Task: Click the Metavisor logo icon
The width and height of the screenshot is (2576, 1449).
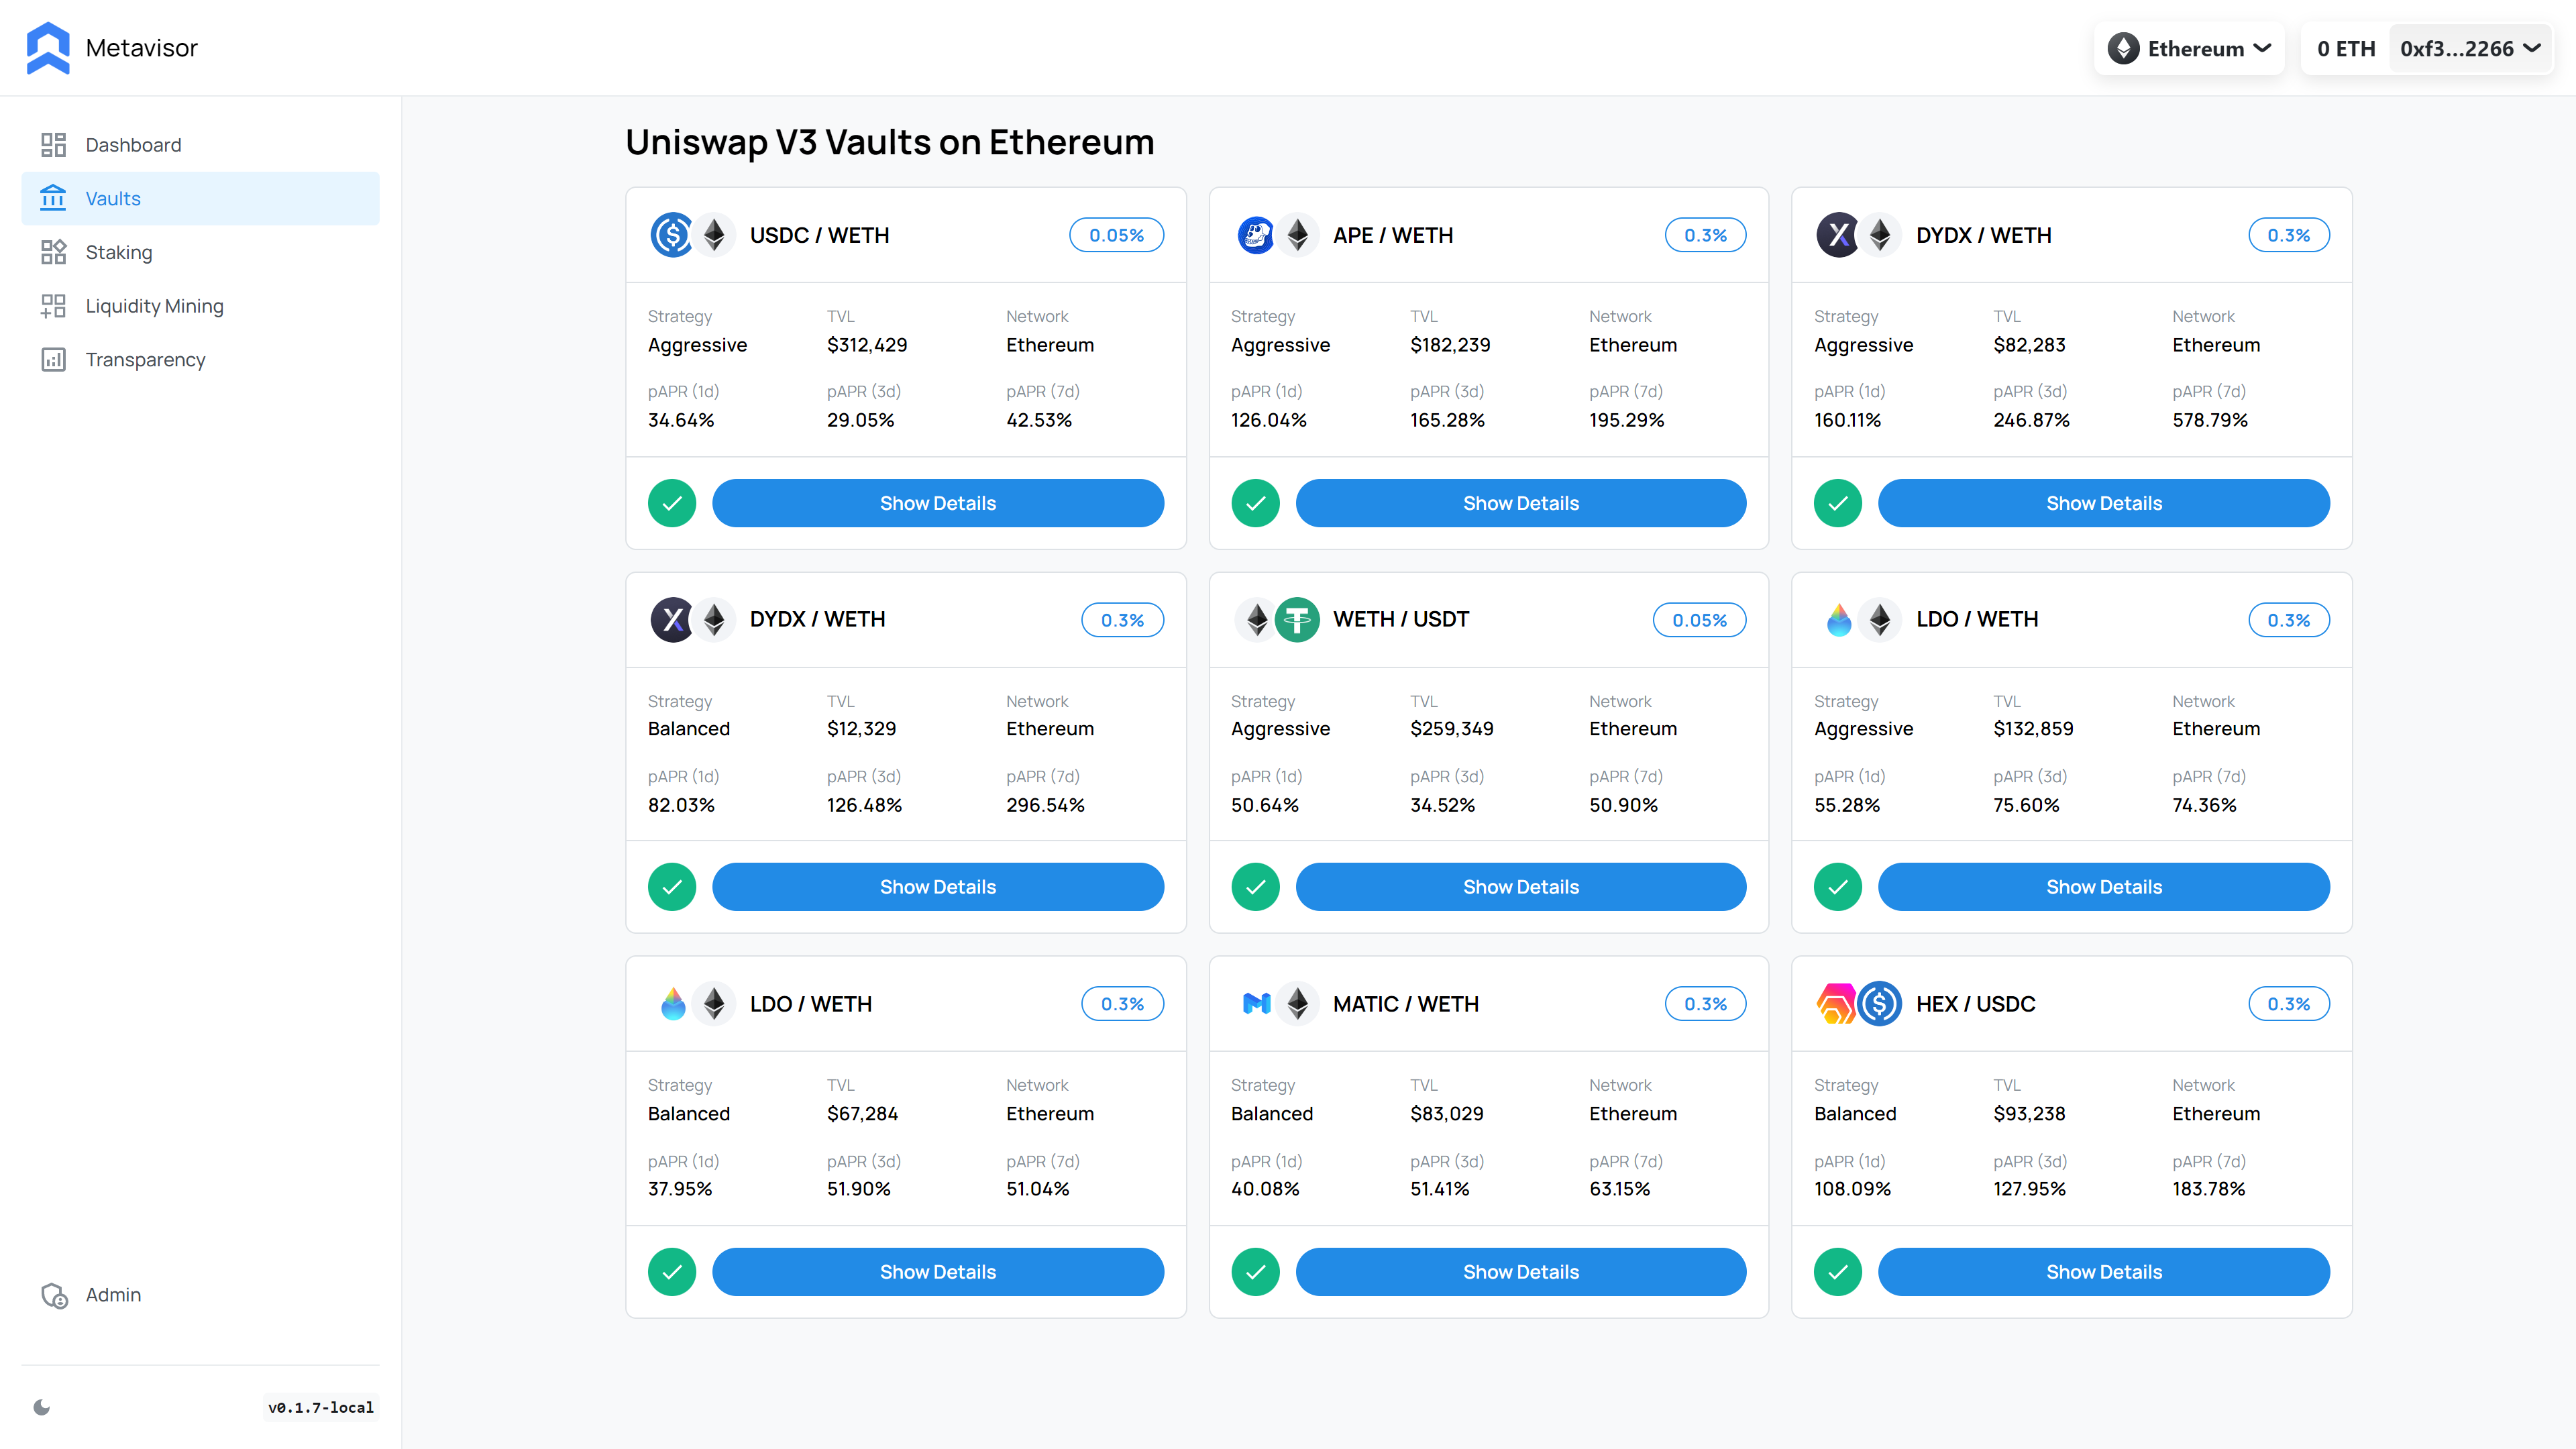Action: click(x=48, y=48)
